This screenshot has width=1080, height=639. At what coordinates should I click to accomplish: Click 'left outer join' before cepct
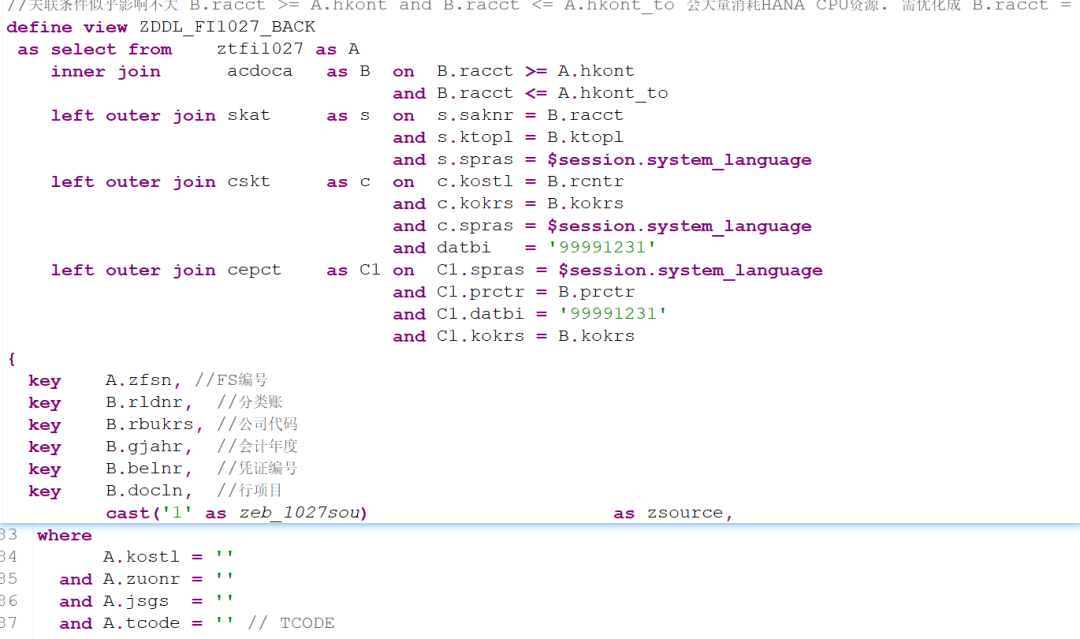pos(133,270)
